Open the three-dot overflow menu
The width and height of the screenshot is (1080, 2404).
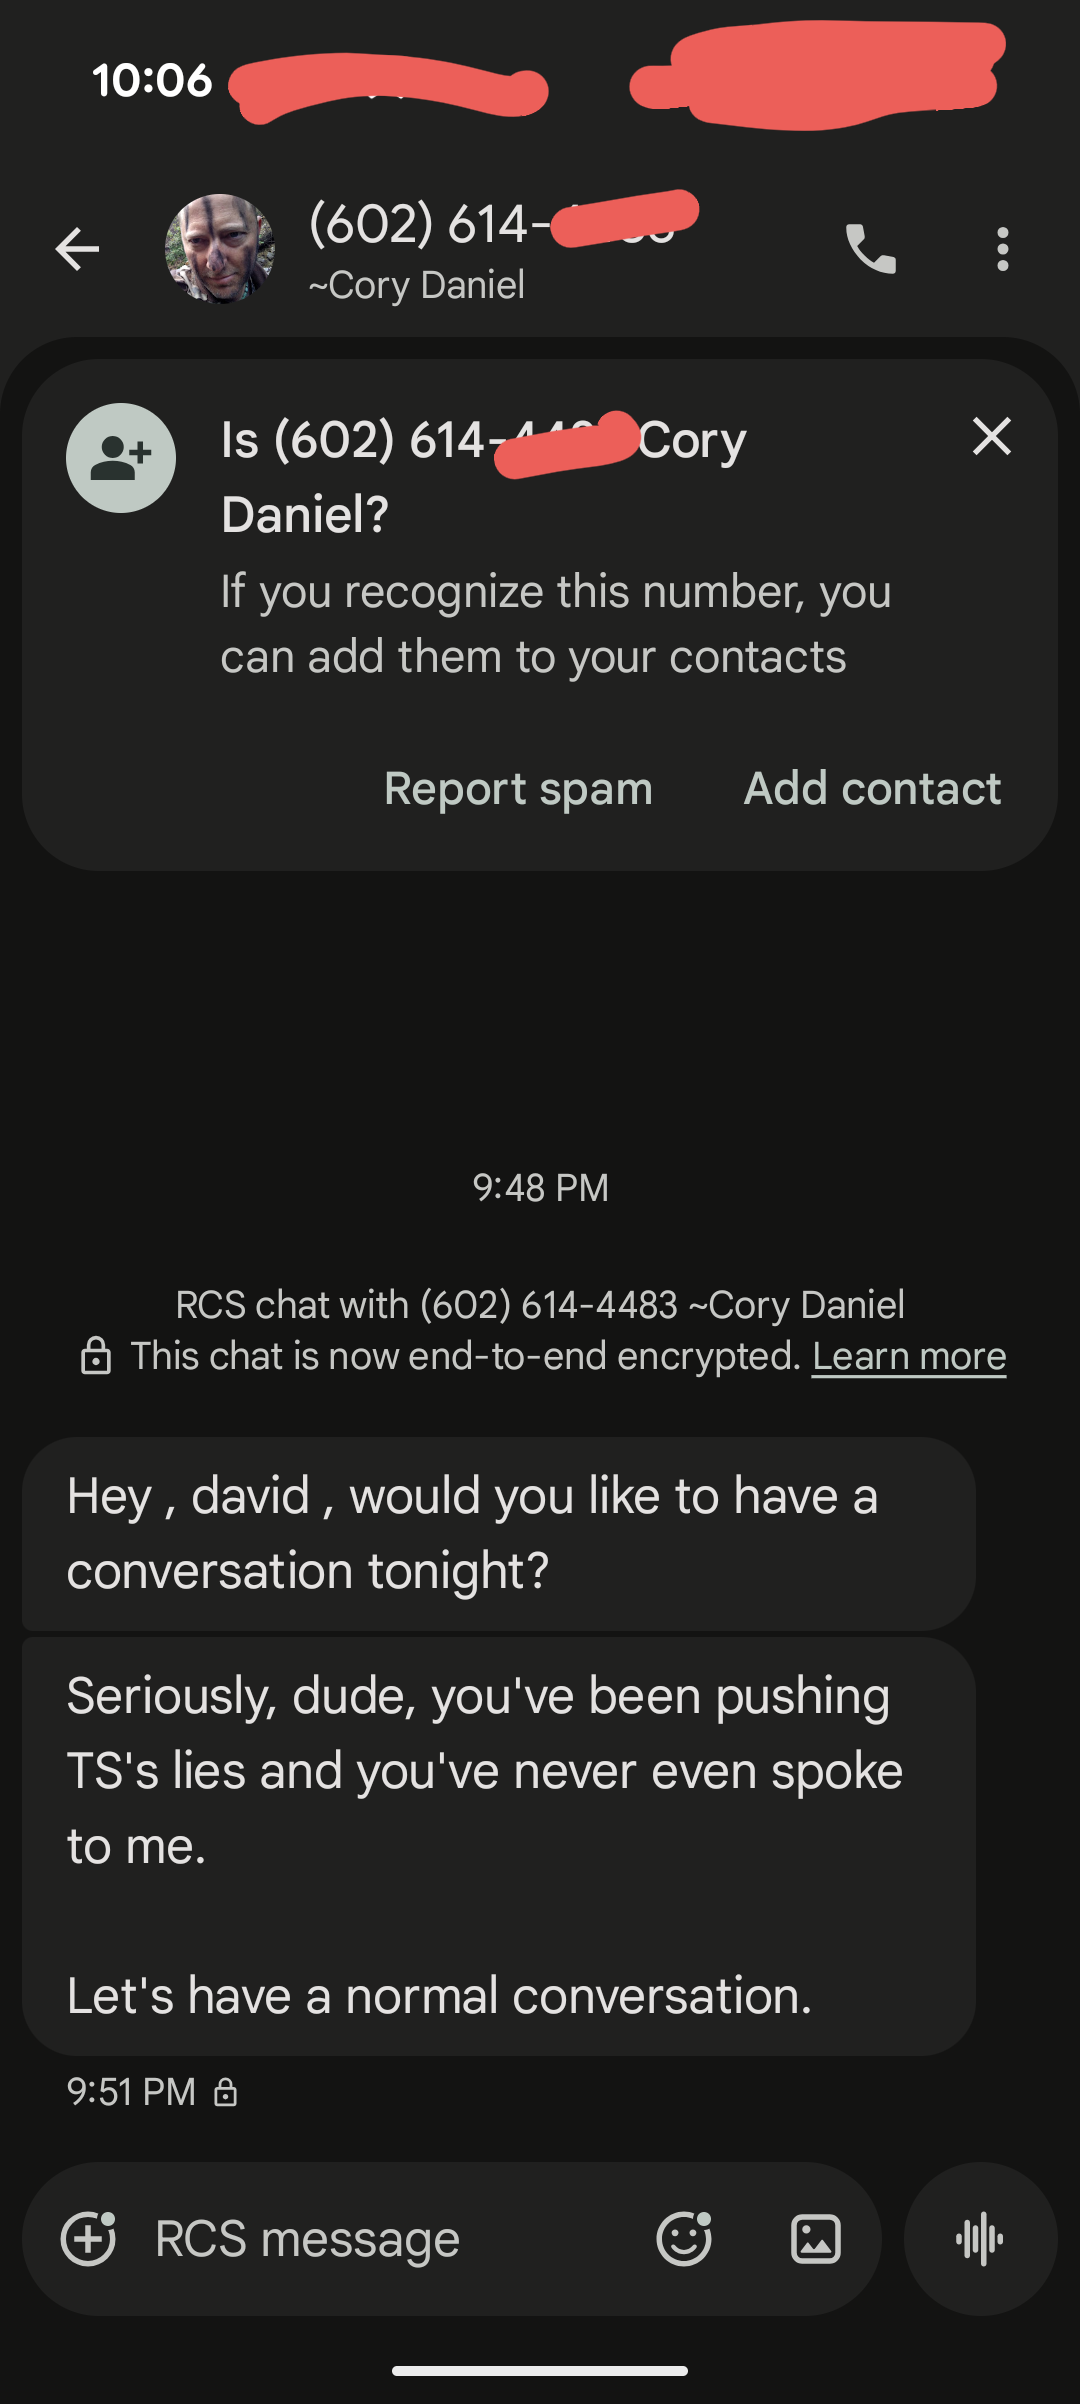point(1002,249)
